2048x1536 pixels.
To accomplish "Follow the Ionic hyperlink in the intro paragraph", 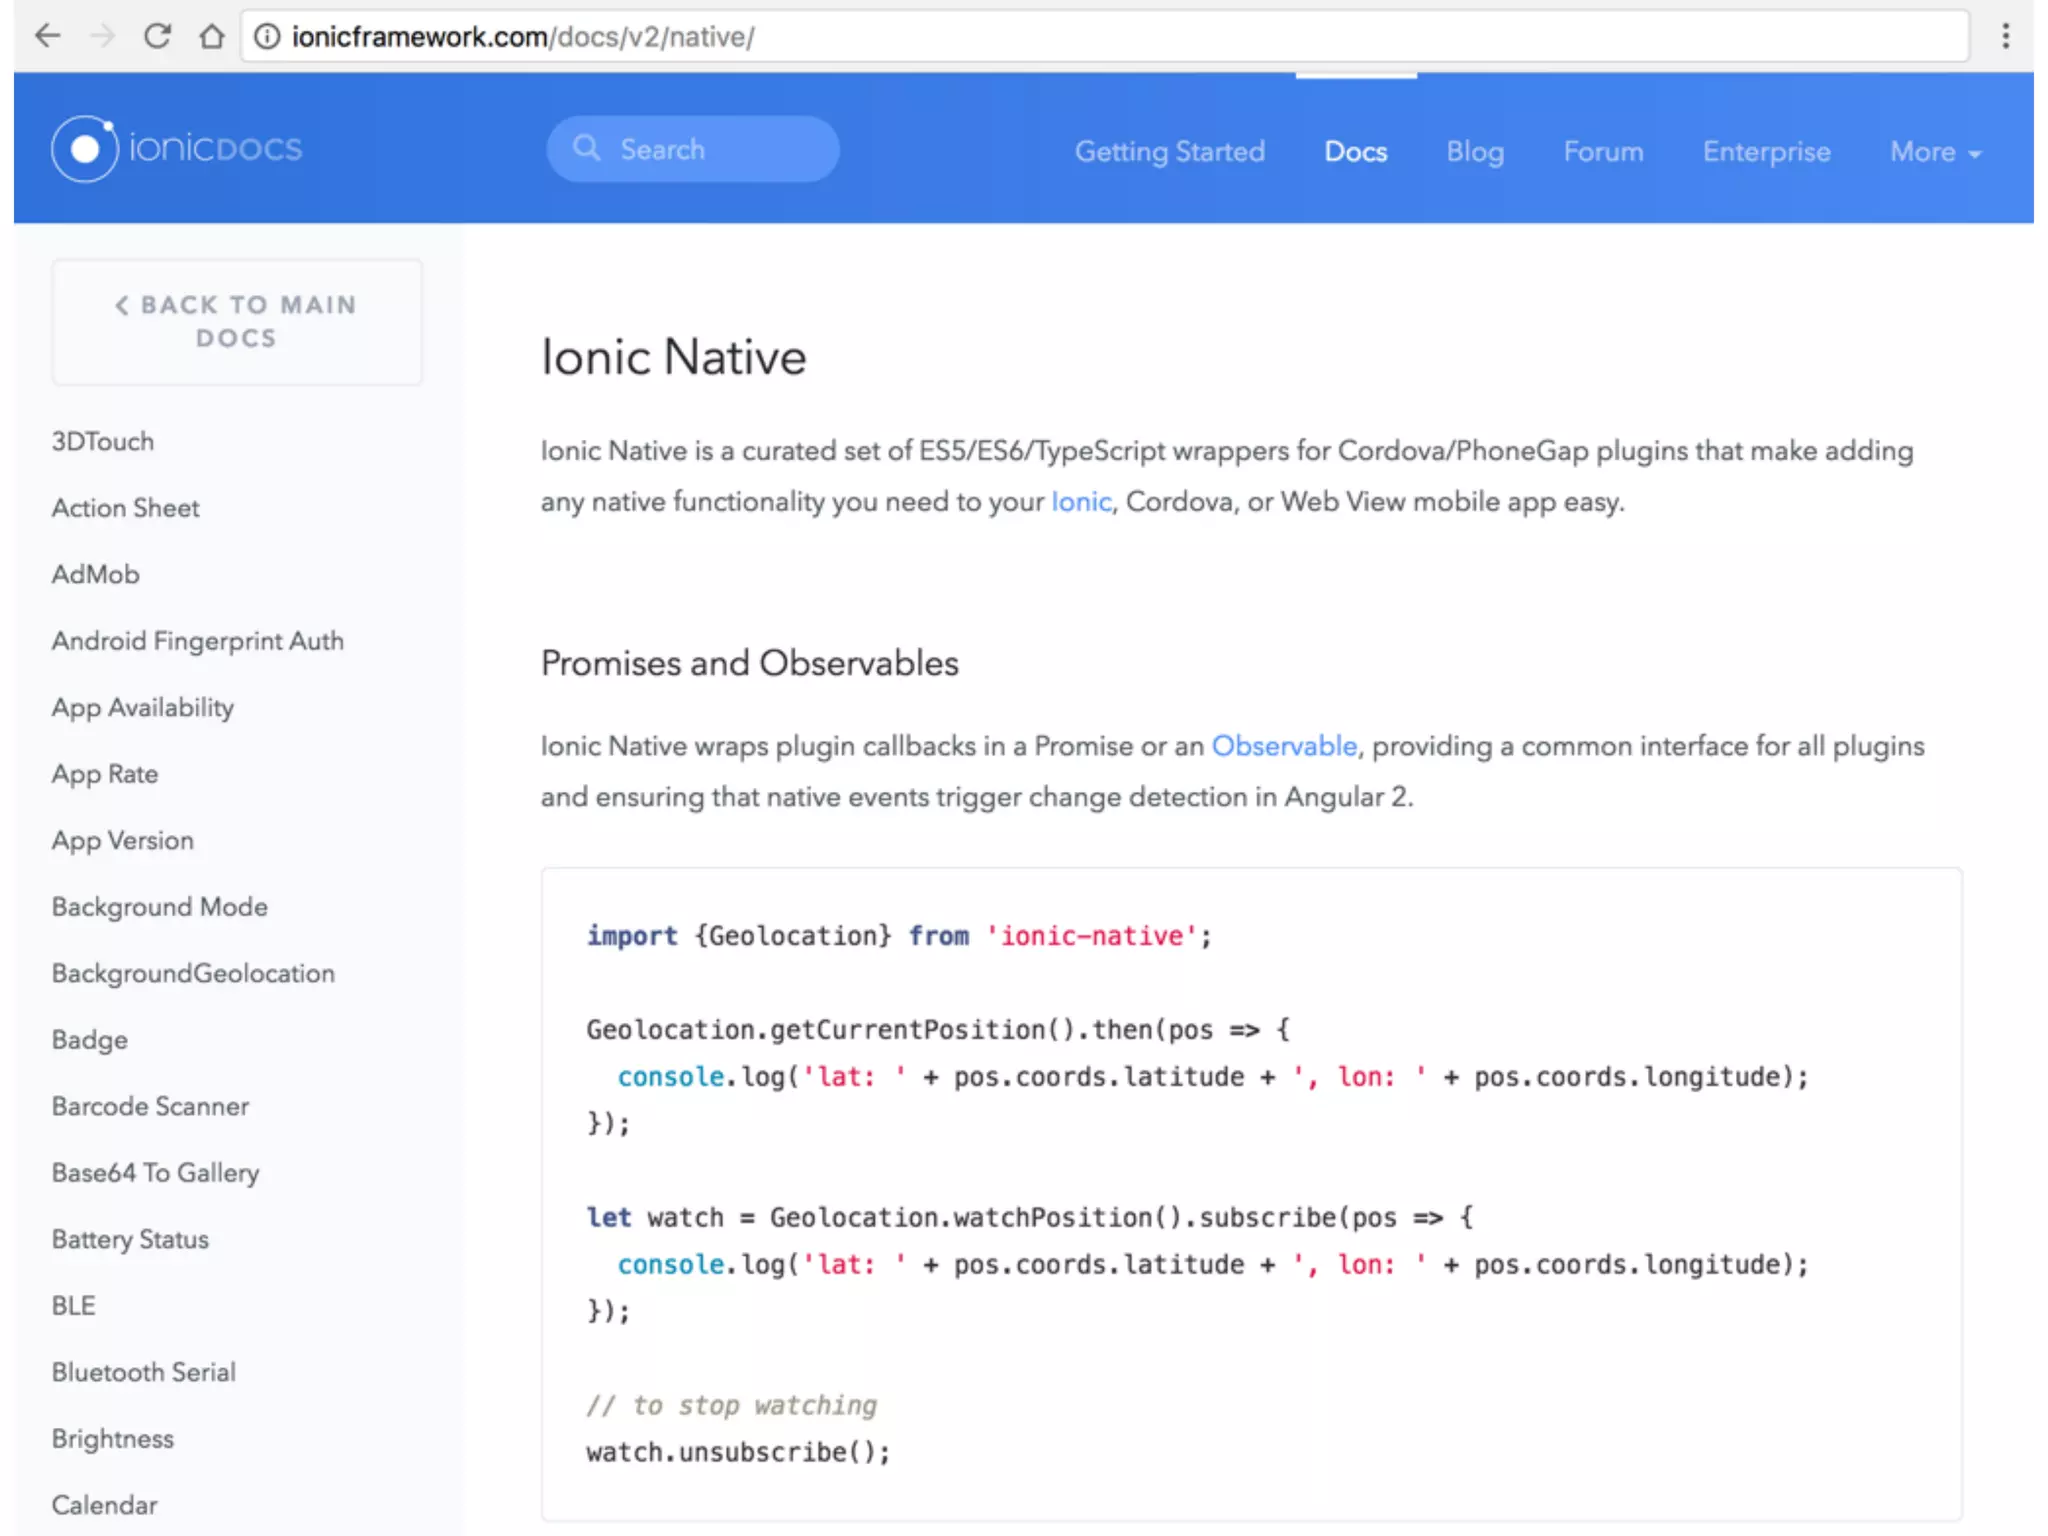I will click(x=1080, y=502).
